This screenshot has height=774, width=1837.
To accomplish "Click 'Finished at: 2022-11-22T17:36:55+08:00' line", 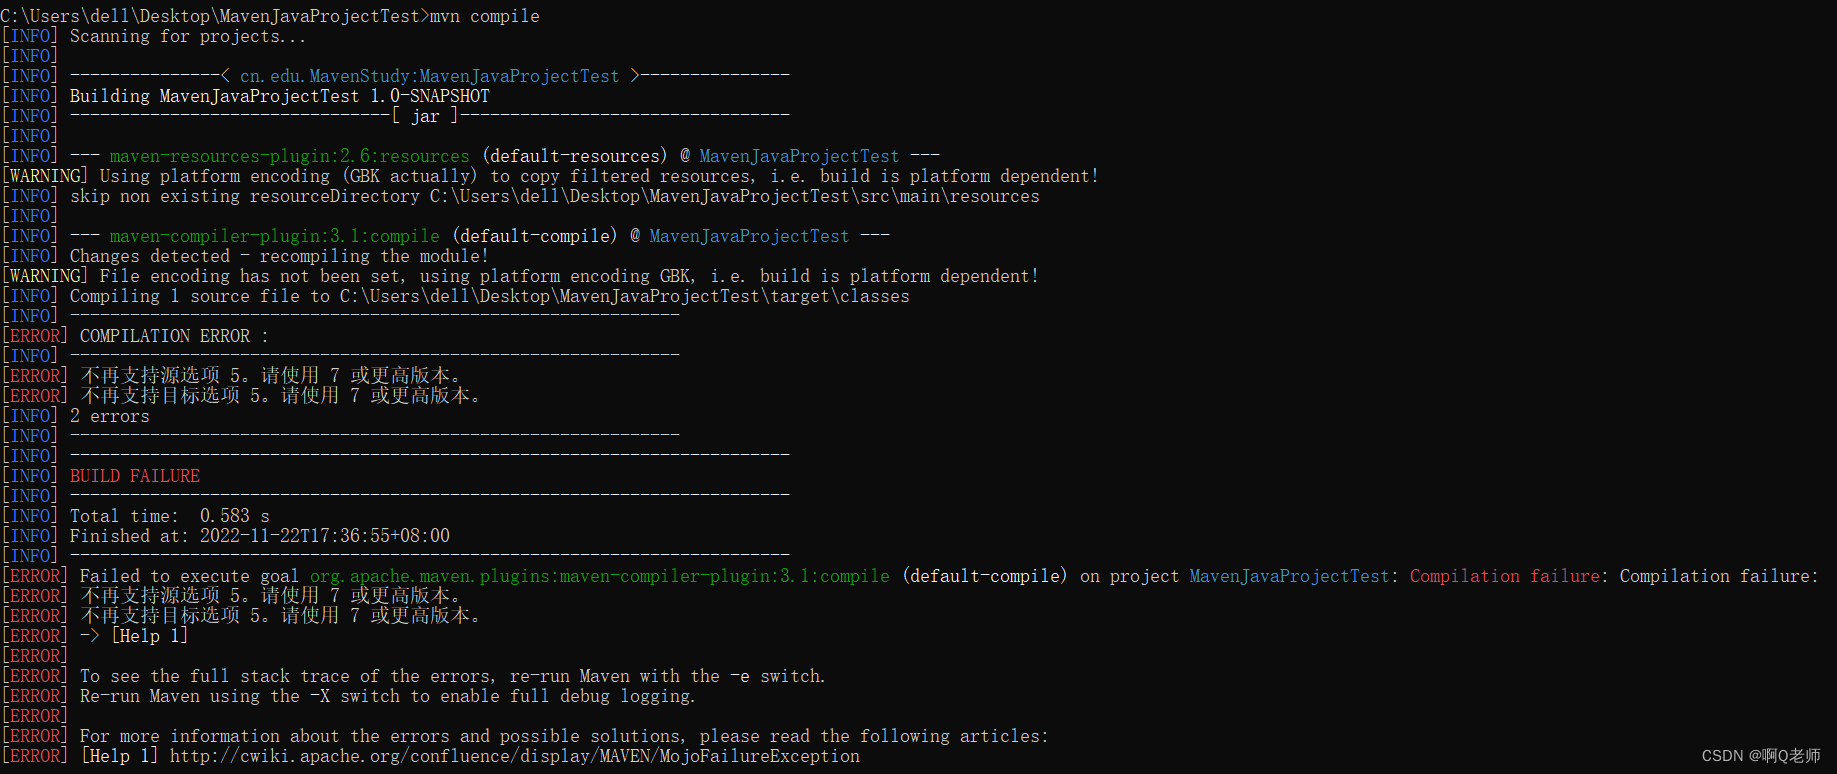I will [x=260, y=536].
